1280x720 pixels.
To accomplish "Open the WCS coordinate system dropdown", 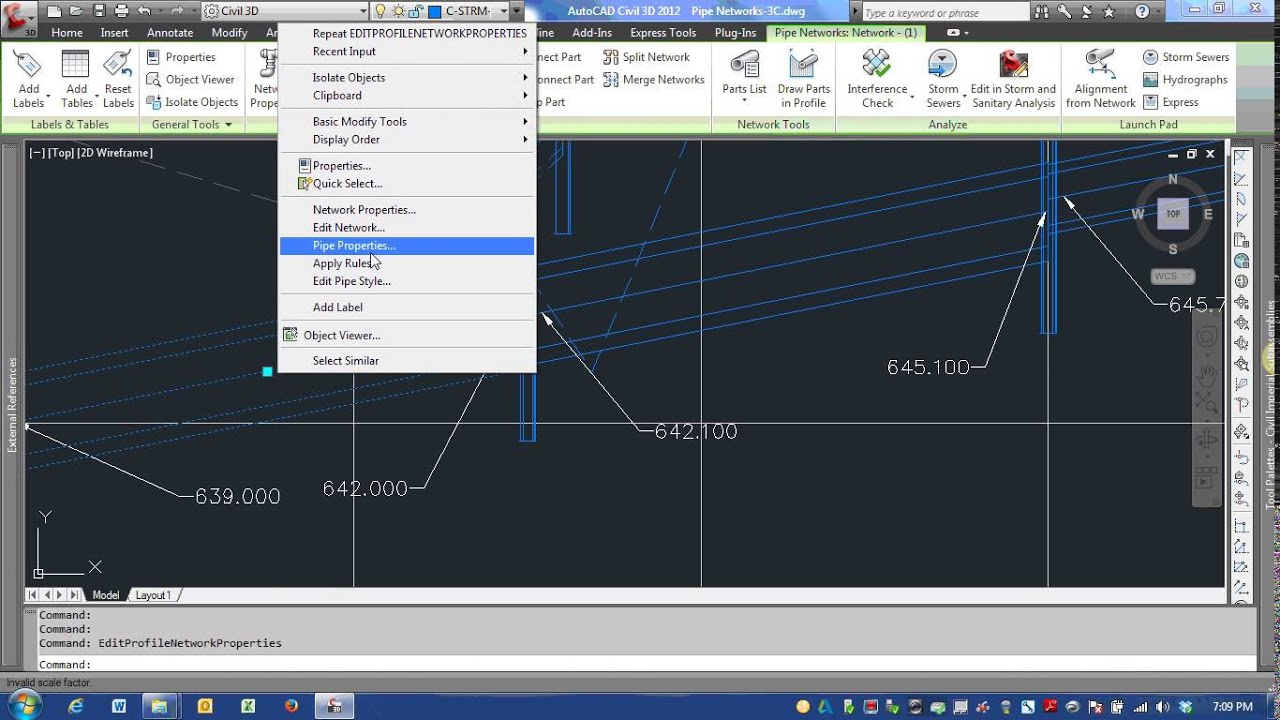I will pyautogui.click(x=1173, y=276).
